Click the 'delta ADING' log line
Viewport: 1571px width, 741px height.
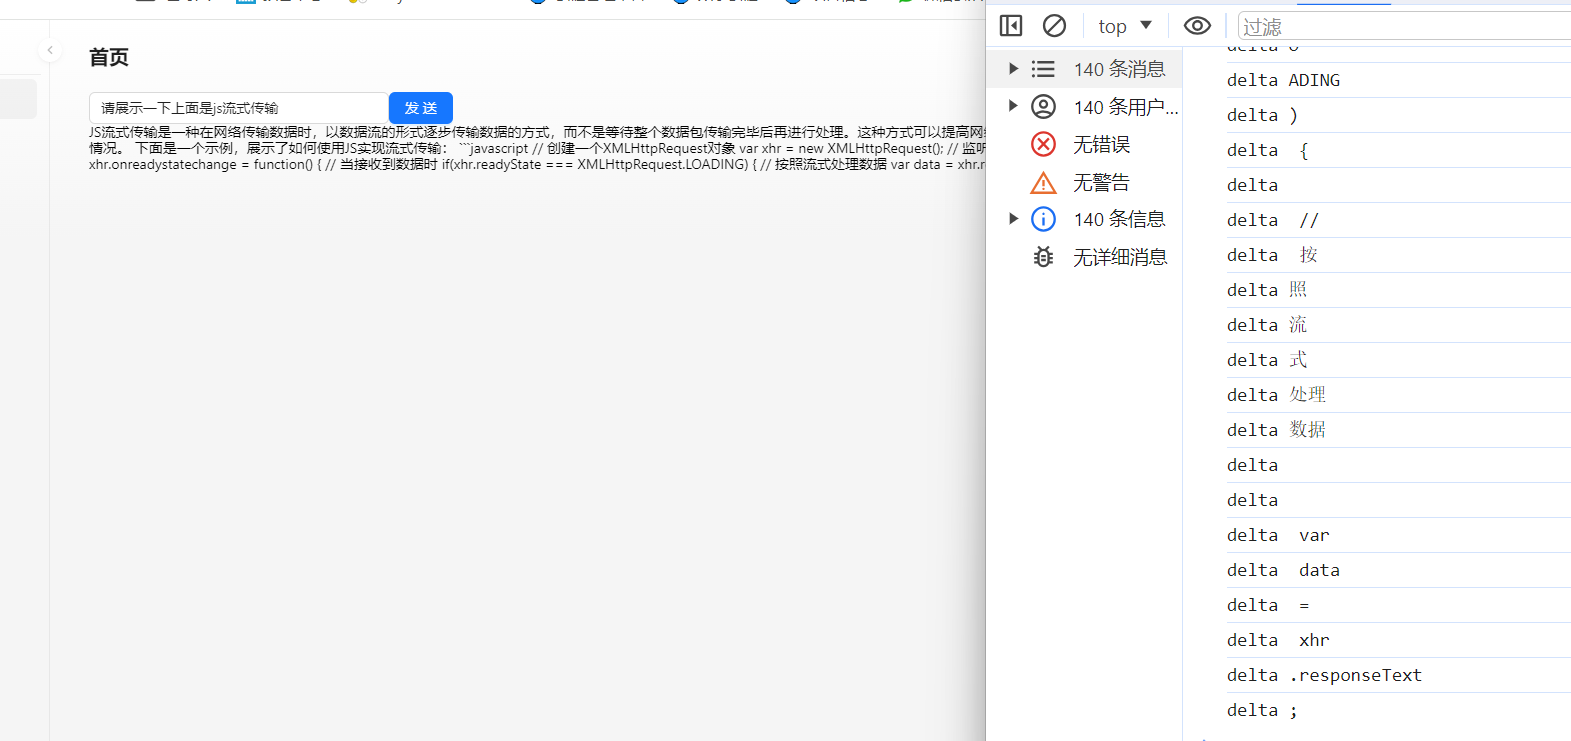click(x=1399, y=80)
